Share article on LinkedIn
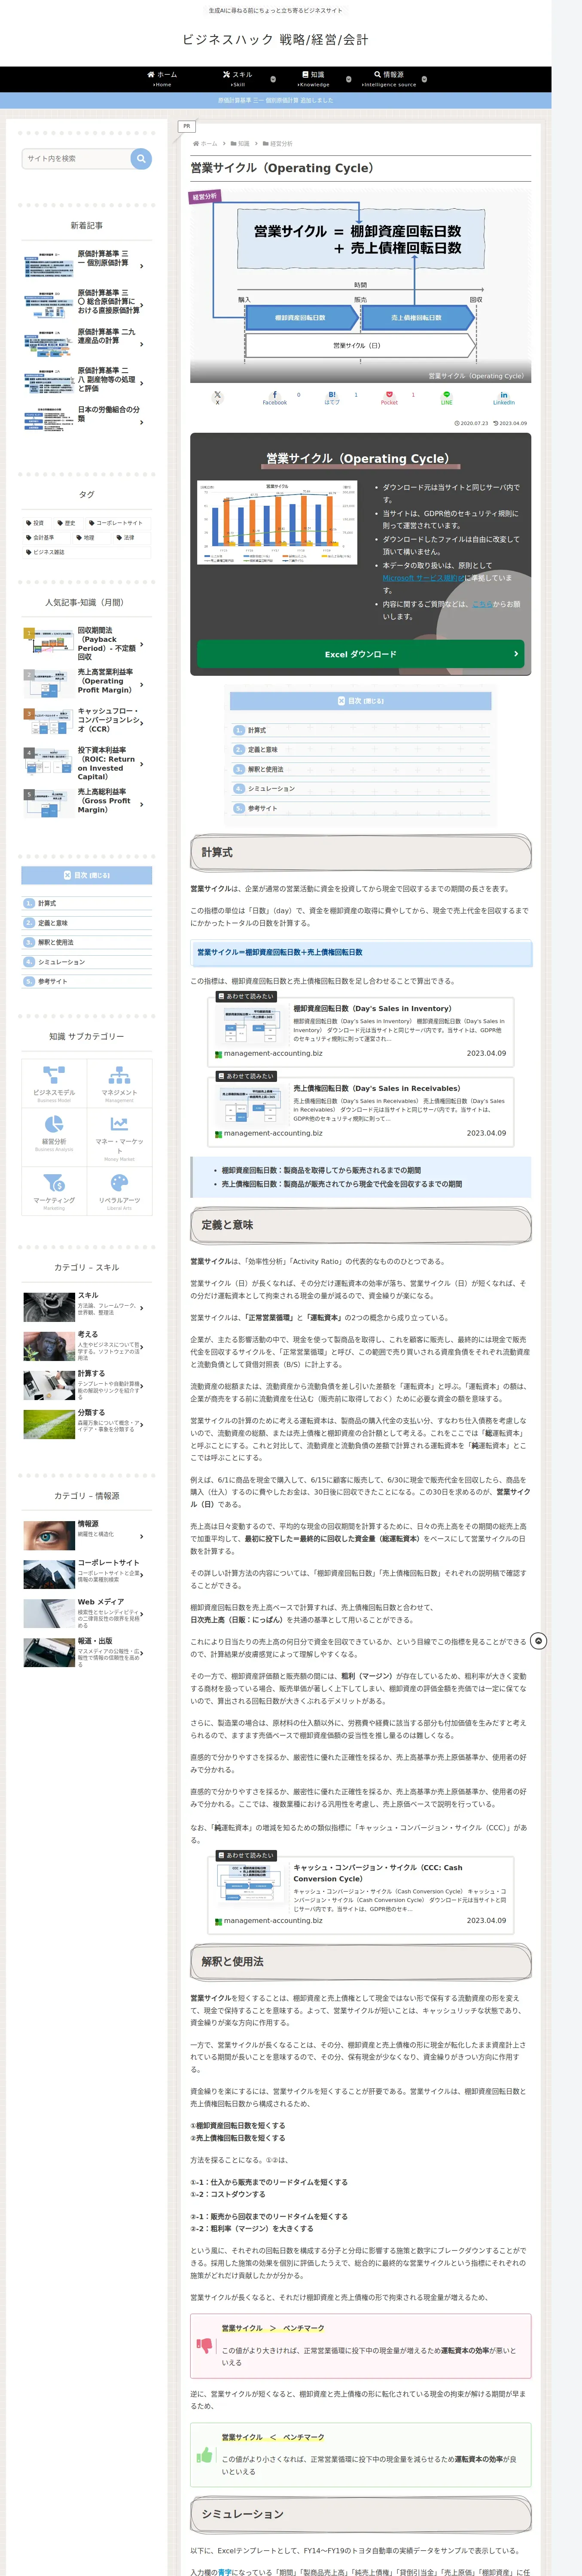 [x=504, y=397]
